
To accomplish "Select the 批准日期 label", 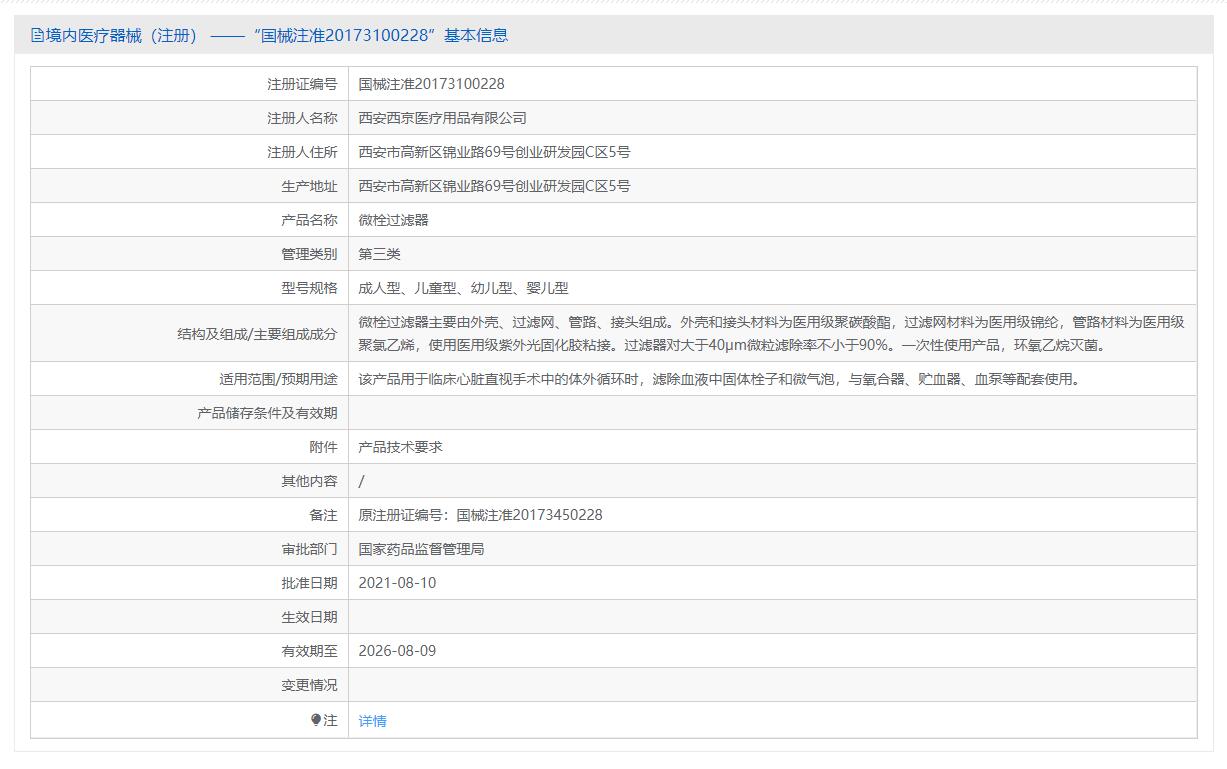I will pyautogui.click(x=309, y=584).
